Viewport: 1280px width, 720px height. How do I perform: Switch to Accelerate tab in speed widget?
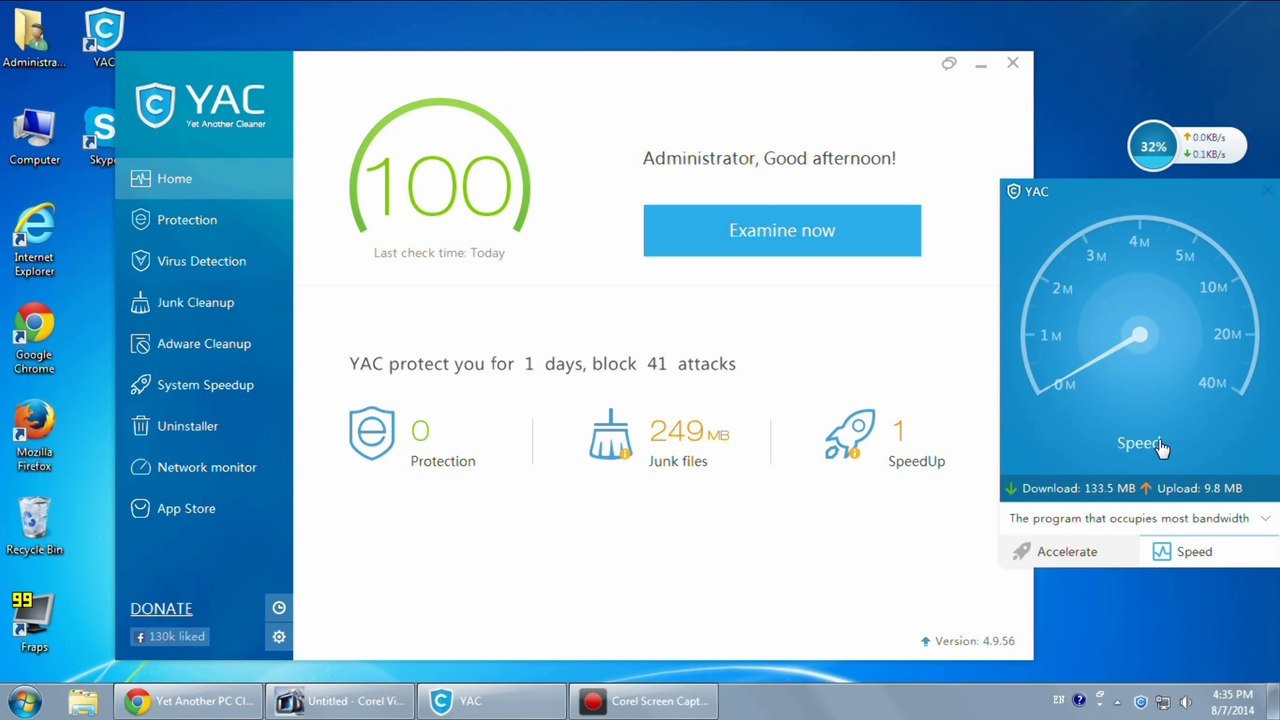1069,552
